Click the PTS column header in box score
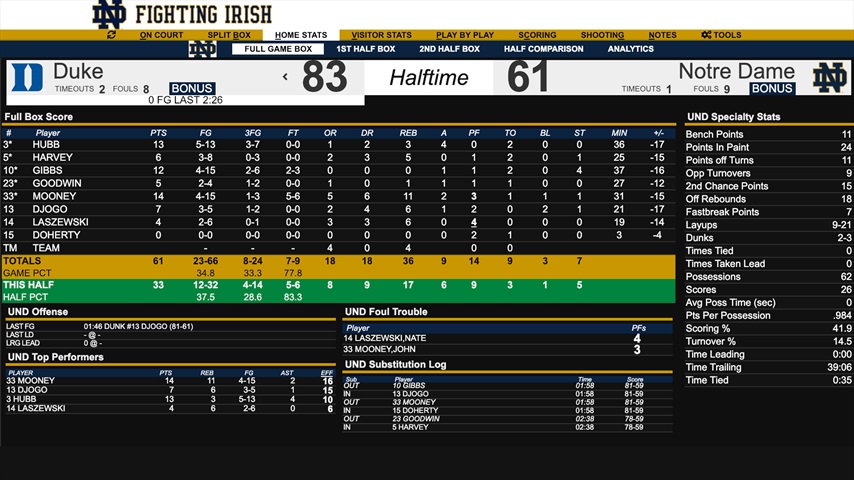 tap(158, 132)
